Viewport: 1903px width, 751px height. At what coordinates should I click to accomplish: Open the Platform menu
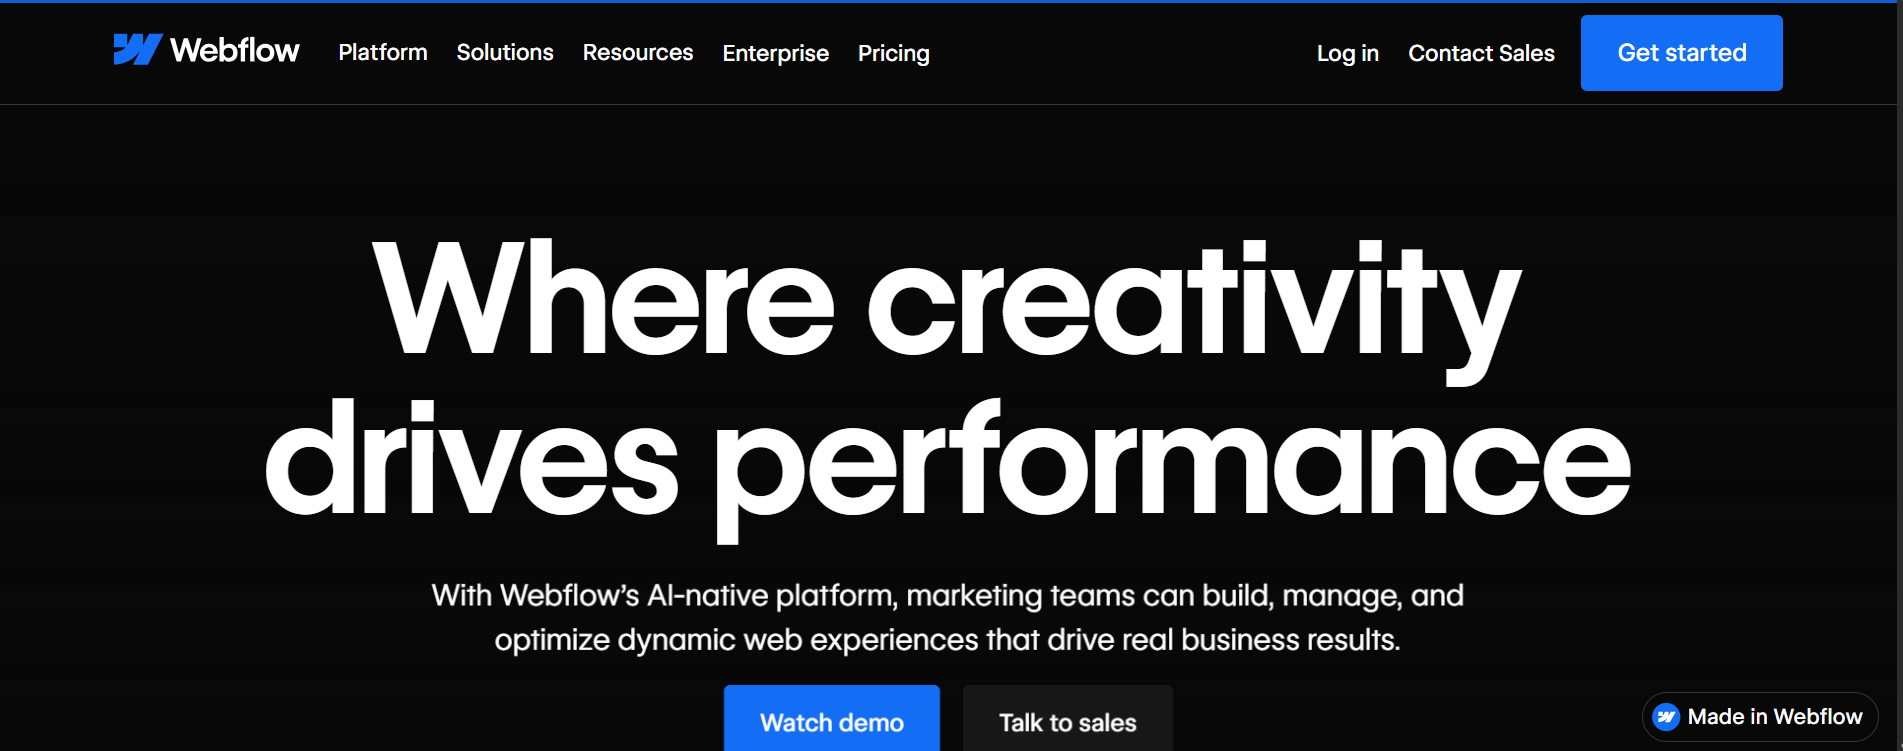tap(383, 53)
